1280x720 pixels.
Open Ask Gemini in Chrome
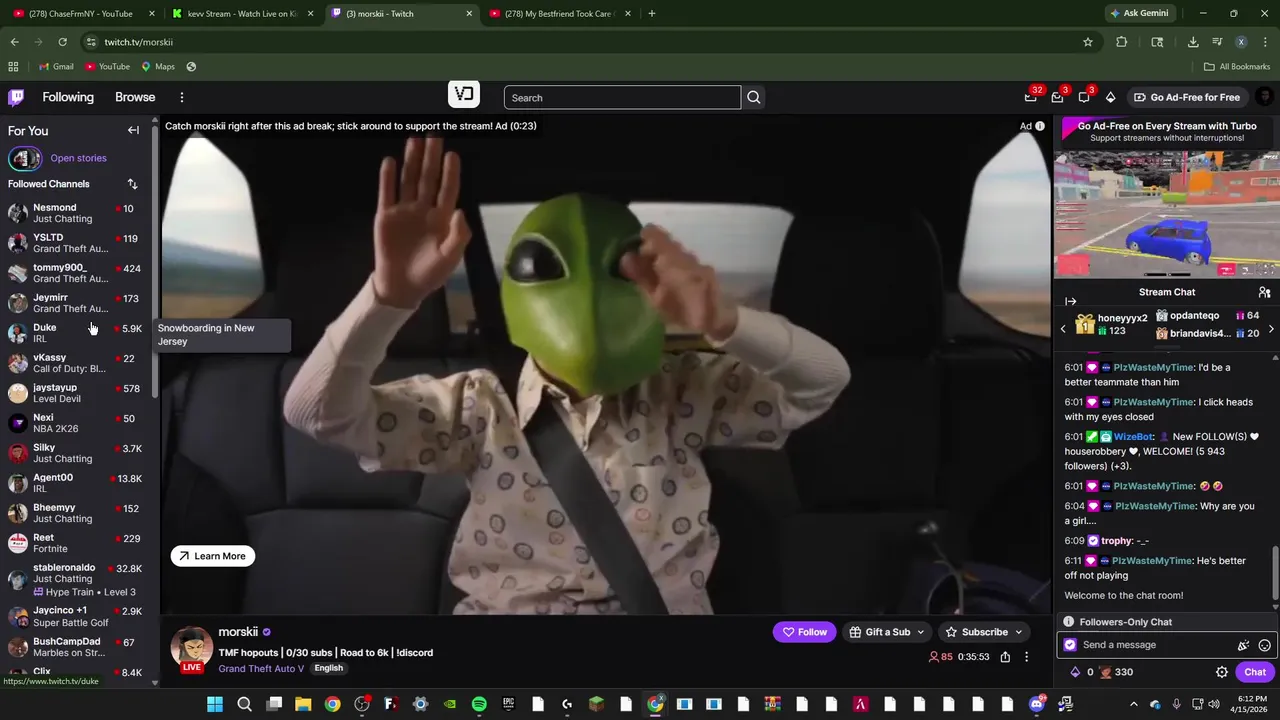point(1139,13)
